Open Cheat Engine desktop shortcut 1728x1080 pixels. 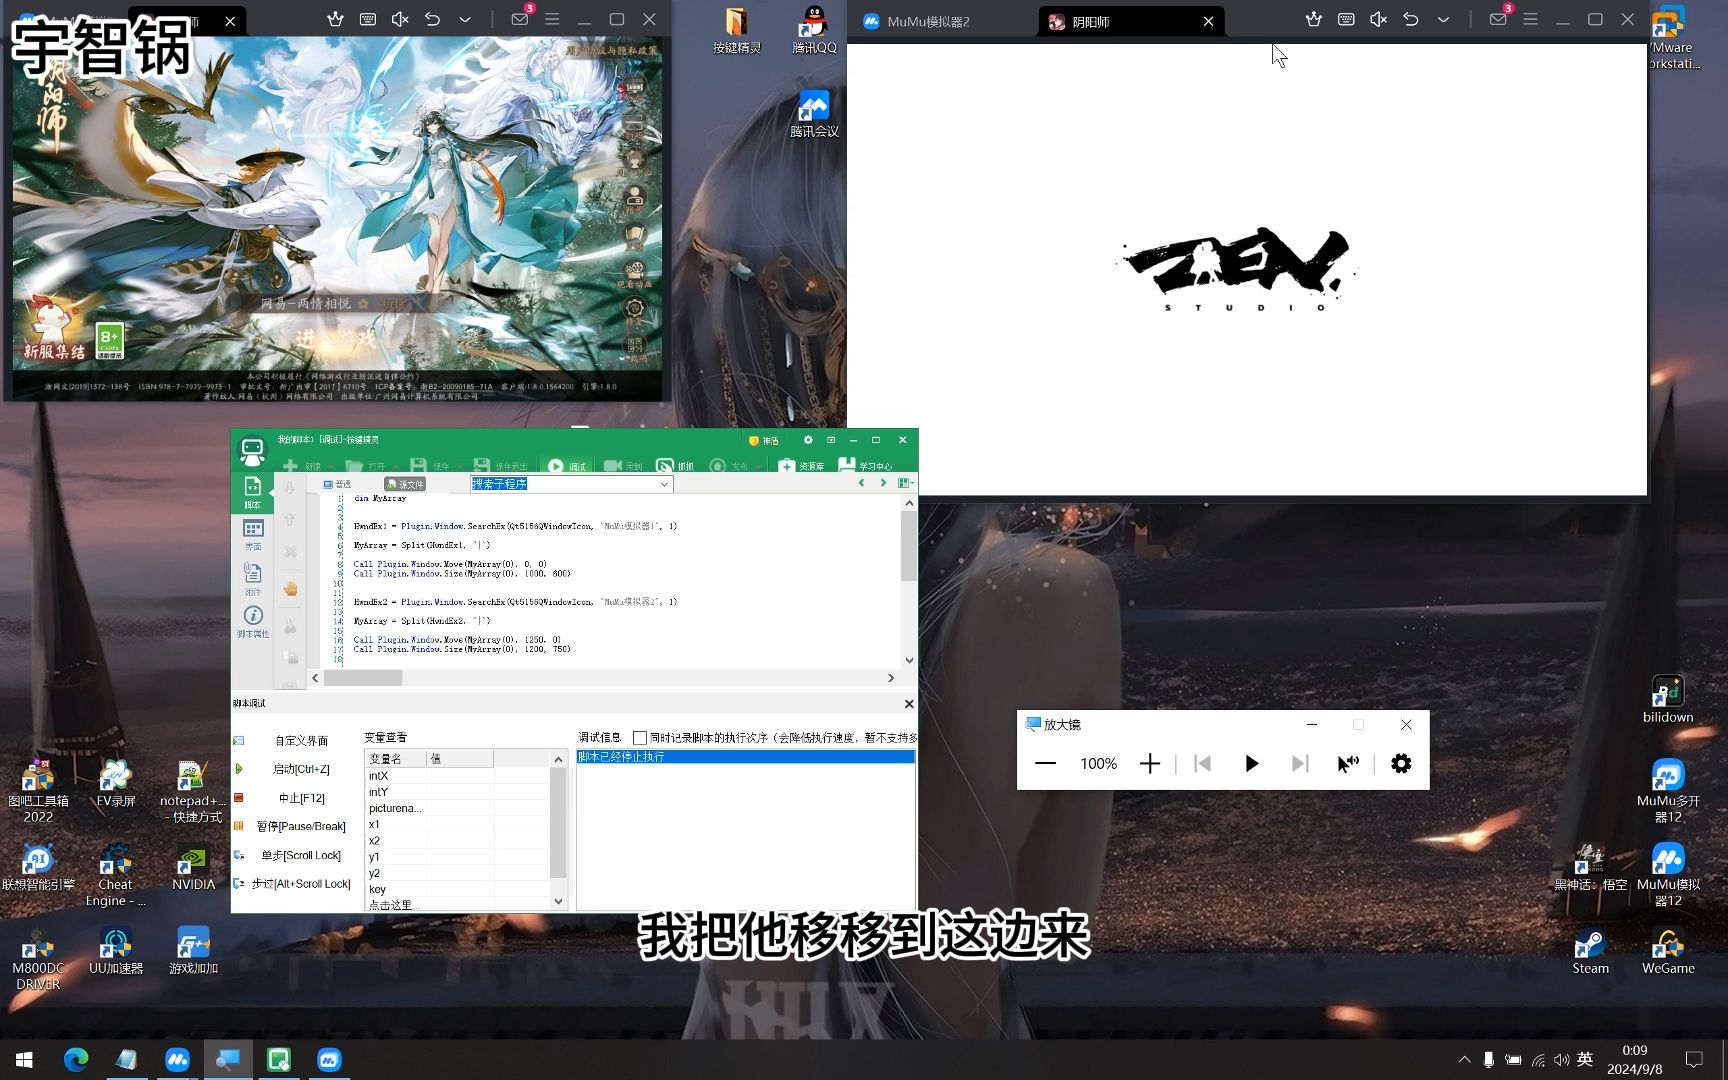(x=116, y=876)
